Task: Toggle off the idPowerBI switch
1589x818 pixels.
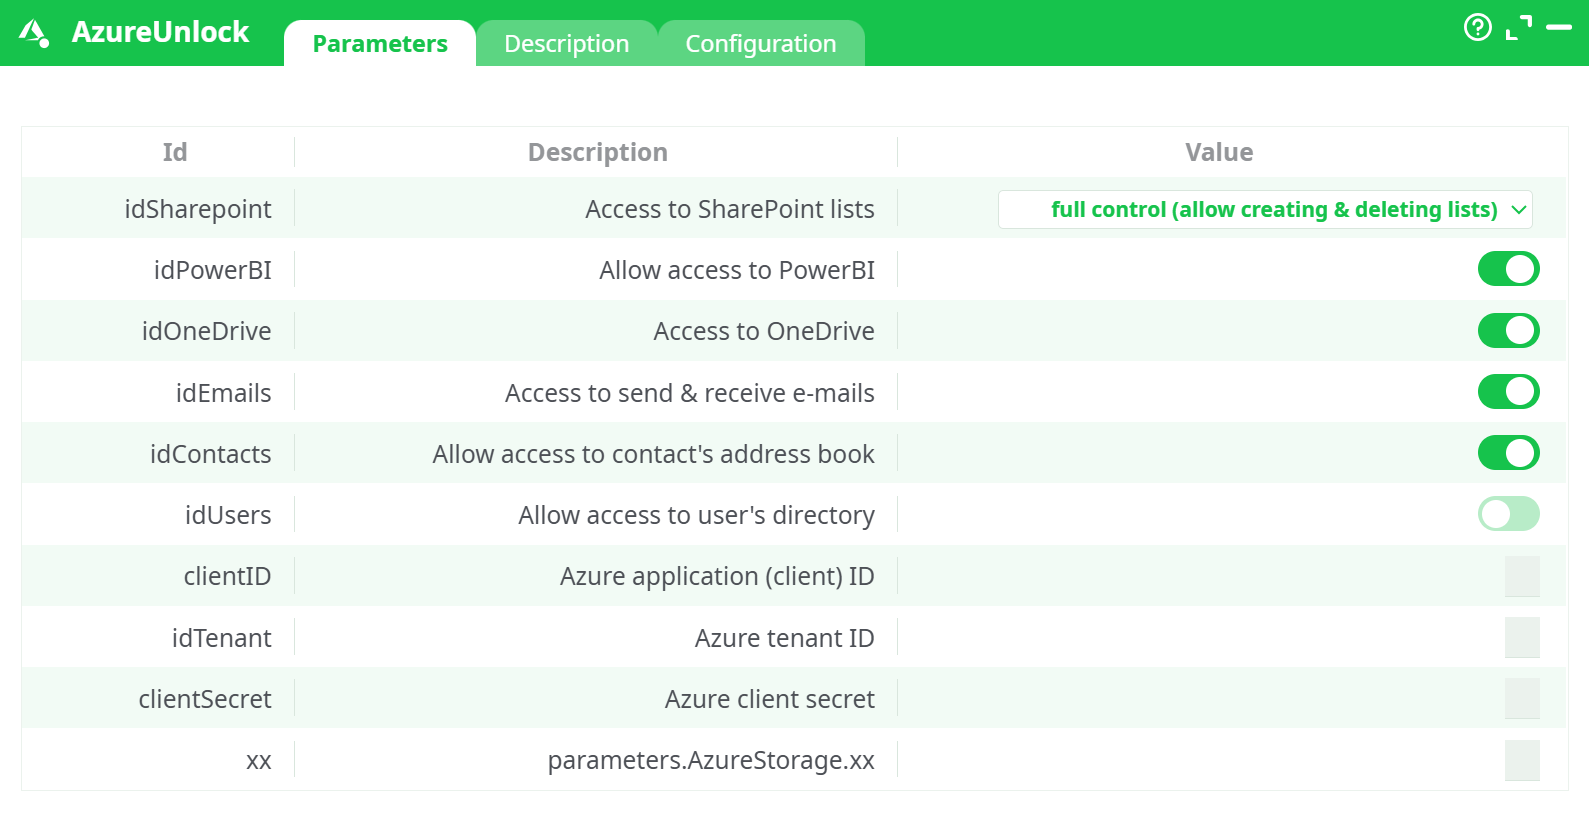Action: click(1508, 269)
